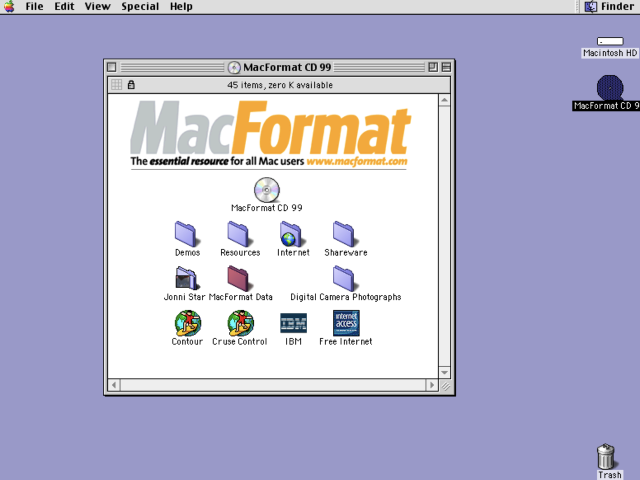Viewport: 640px width, 480px height.
Task: Select the Jonni Star folder icon
Action: pyautogui.click(x=186, y=279)
